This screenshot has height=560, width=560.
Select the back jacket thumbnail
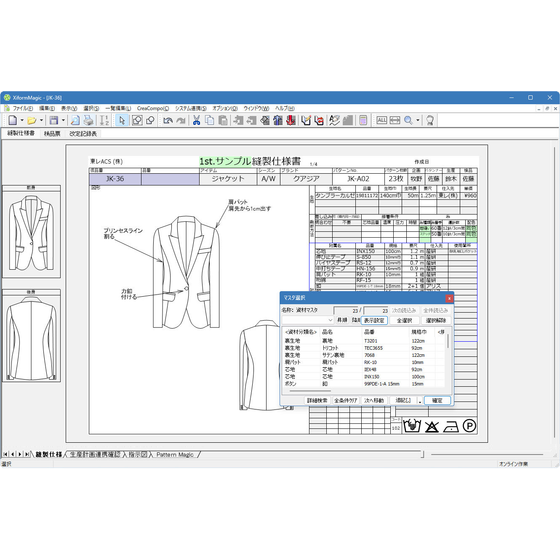(31, 338)
